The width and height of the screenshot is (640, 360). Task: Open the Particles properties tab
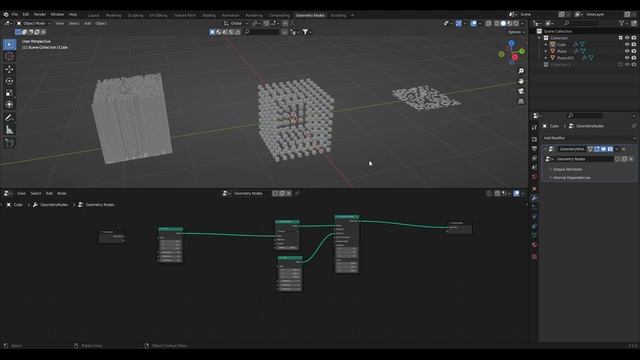534,207
